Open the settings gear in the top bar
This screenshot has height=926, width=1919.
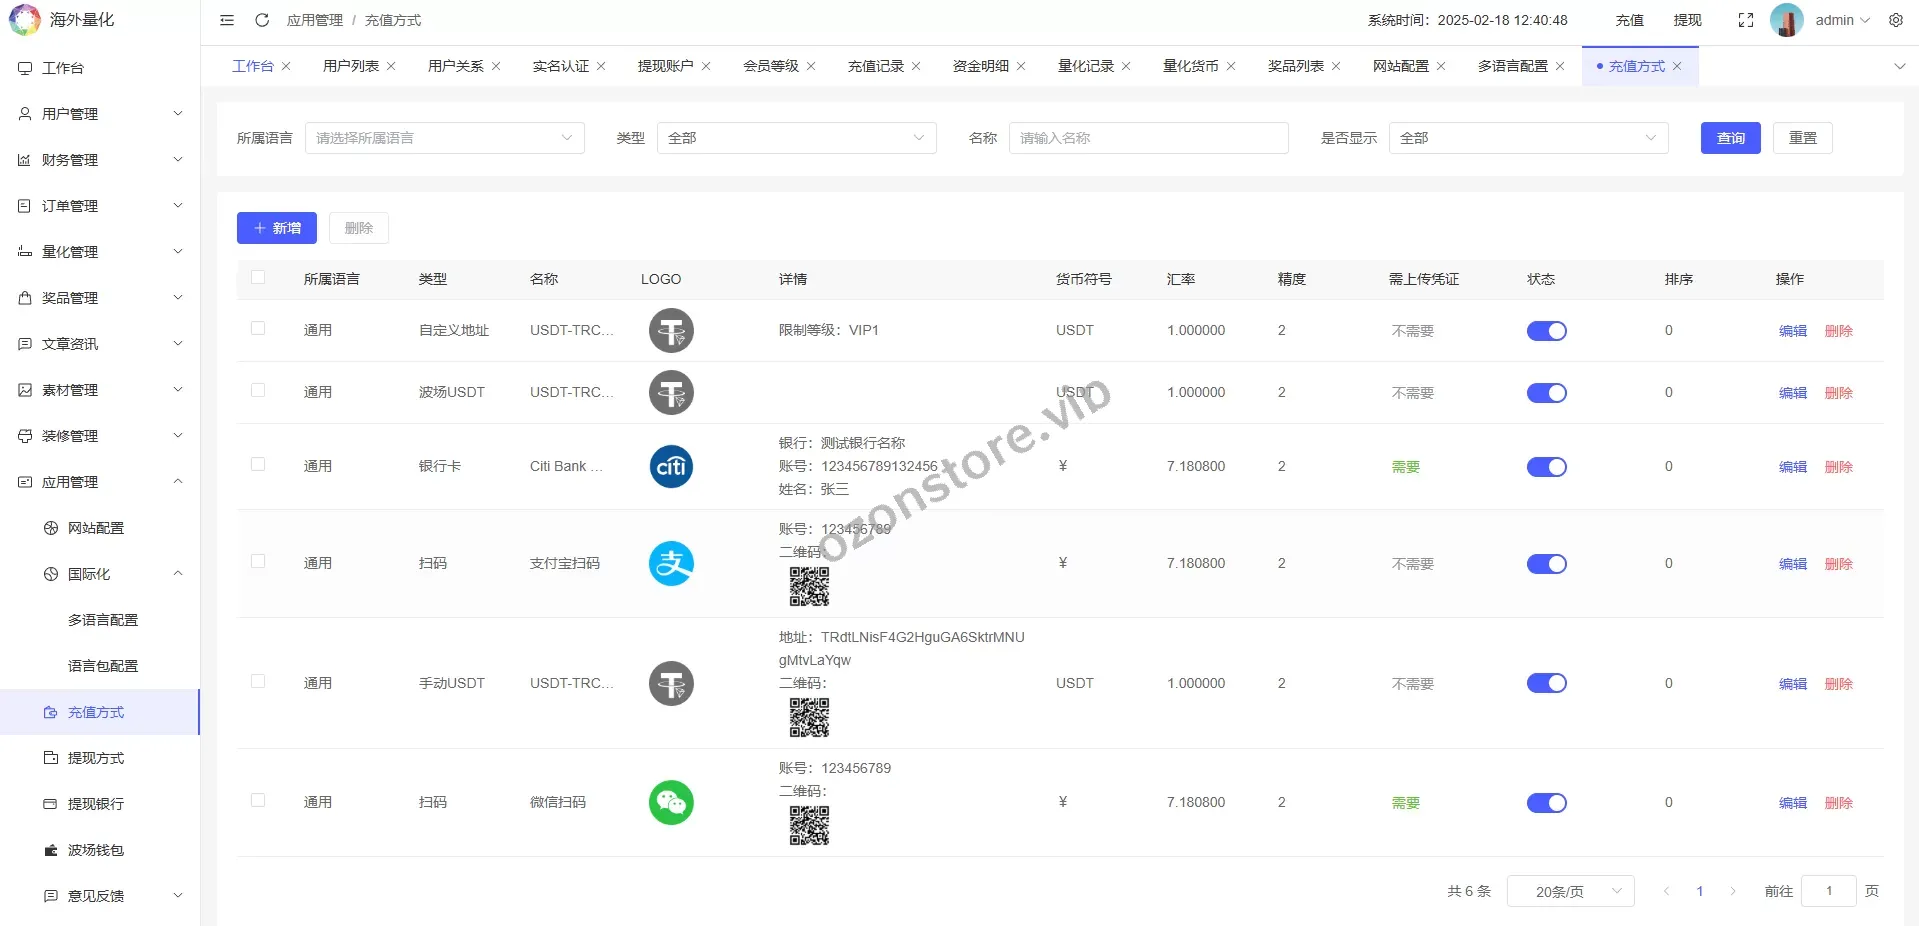(x=1896, y=20)
